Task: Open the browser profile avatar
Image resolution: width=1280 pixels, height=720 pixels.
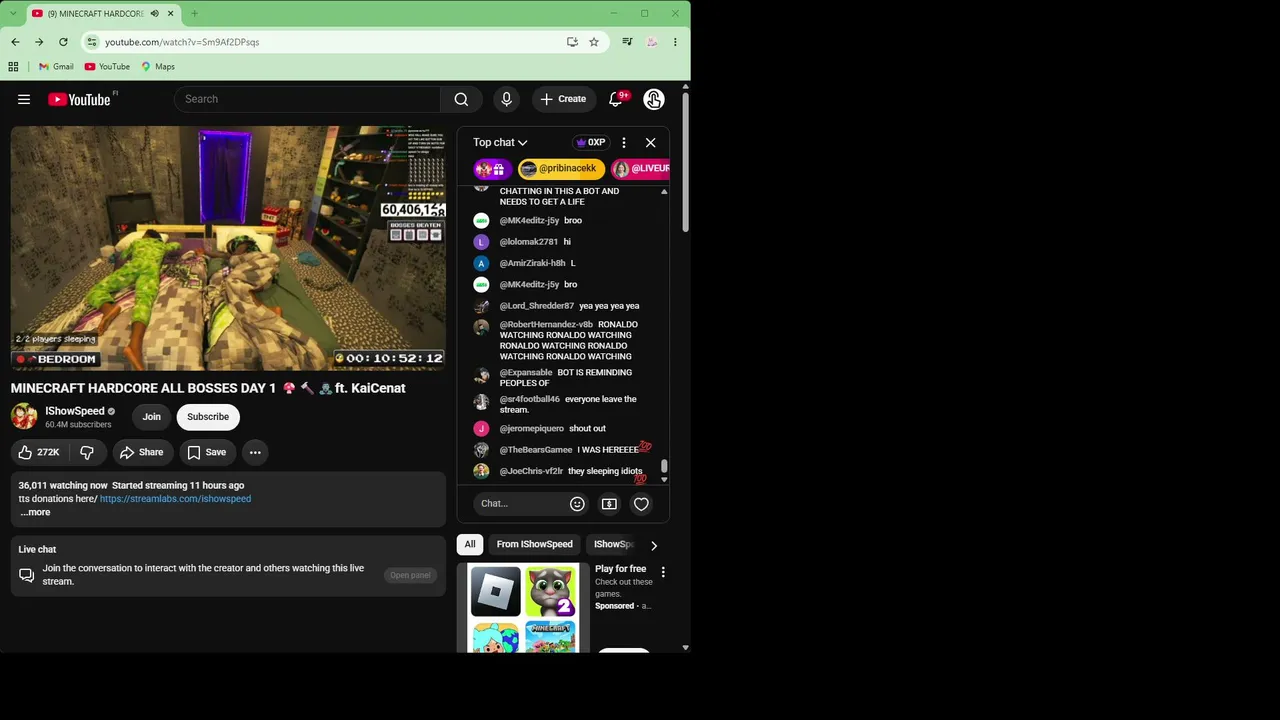Action: point(652,42)
